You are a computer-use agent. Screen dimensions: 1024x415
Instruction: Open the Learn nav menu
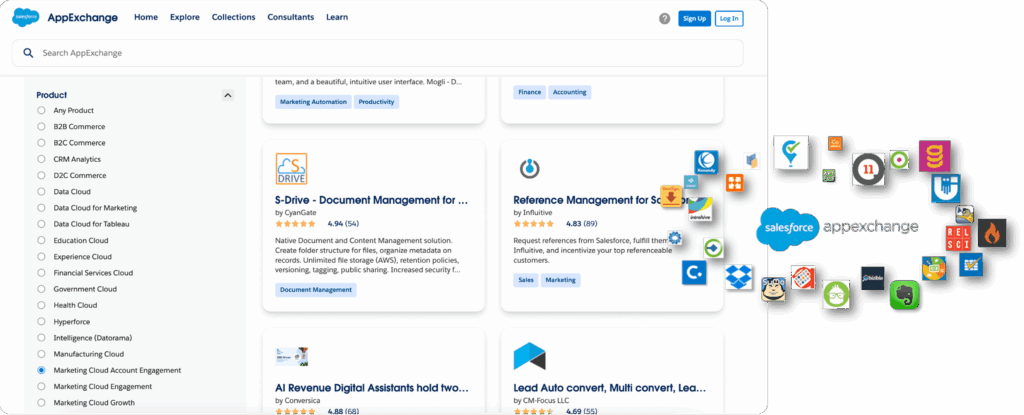click(x=337, y=18)
